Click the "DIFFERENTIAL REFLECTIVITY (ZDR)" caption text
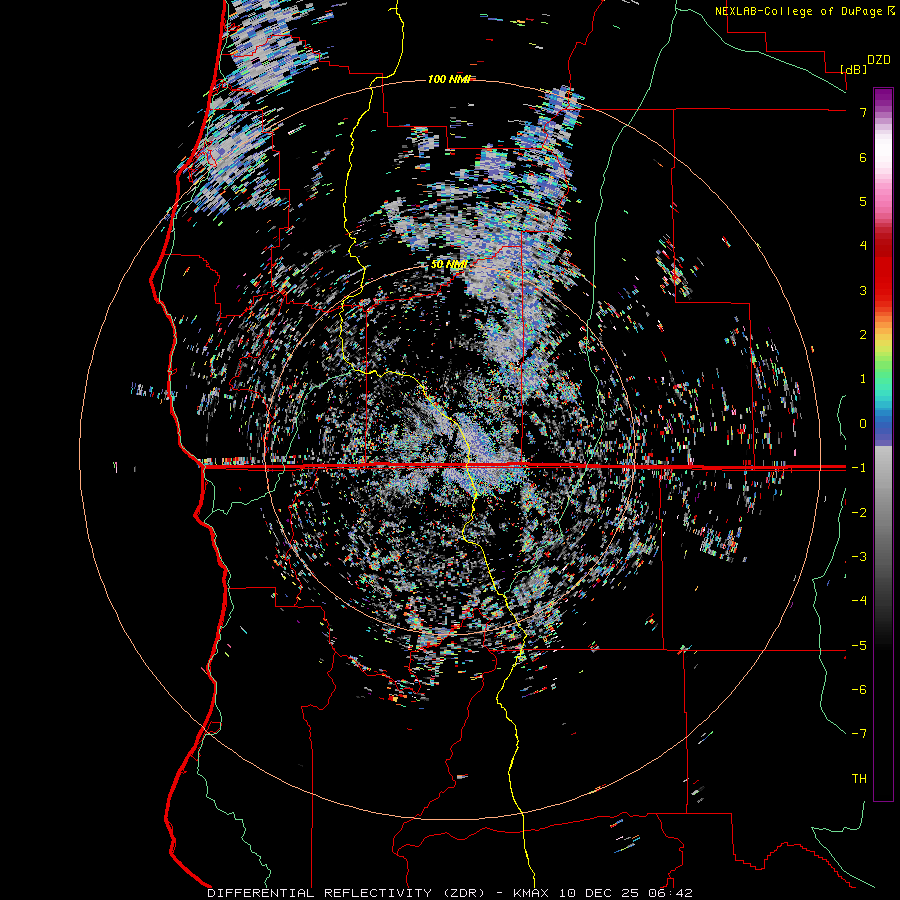Image resolution: width=900 pixels, height=900 pixels. tap(347, 893)
